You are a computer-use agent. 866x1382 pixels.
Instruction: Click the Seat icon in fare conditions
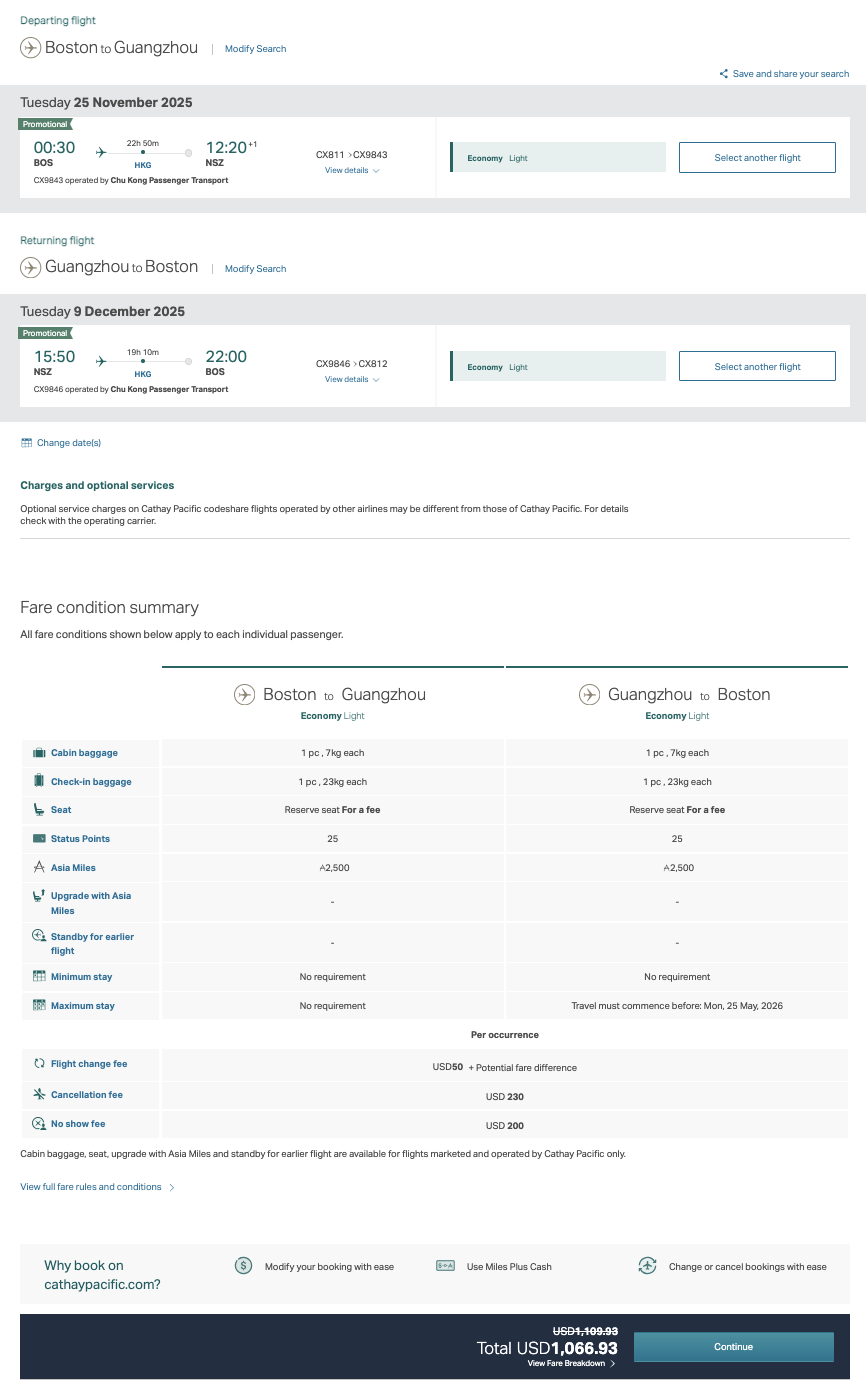tap(39, 810)
